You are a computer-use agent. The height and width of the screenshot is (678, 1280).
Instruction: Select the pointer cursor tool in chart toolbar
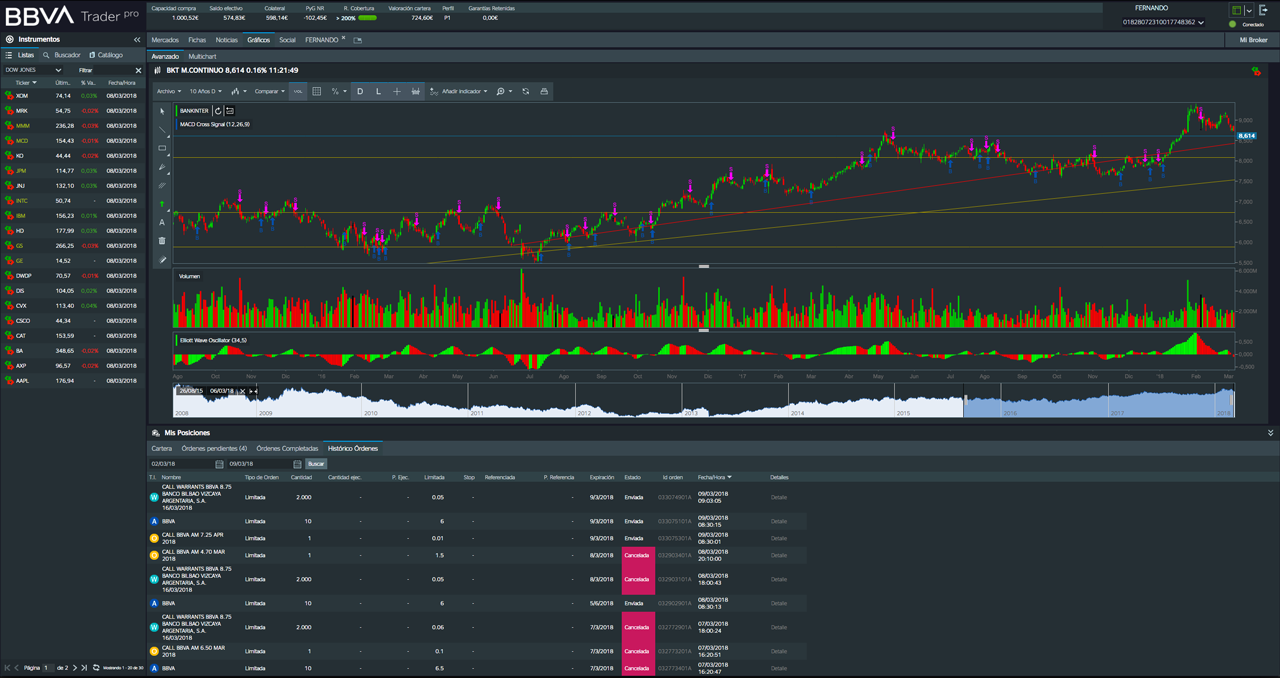tap(162, 111)
